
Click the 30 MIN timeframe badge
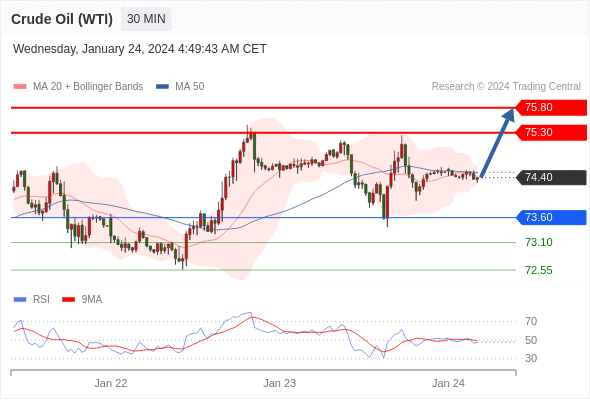(x=146, y=19)
